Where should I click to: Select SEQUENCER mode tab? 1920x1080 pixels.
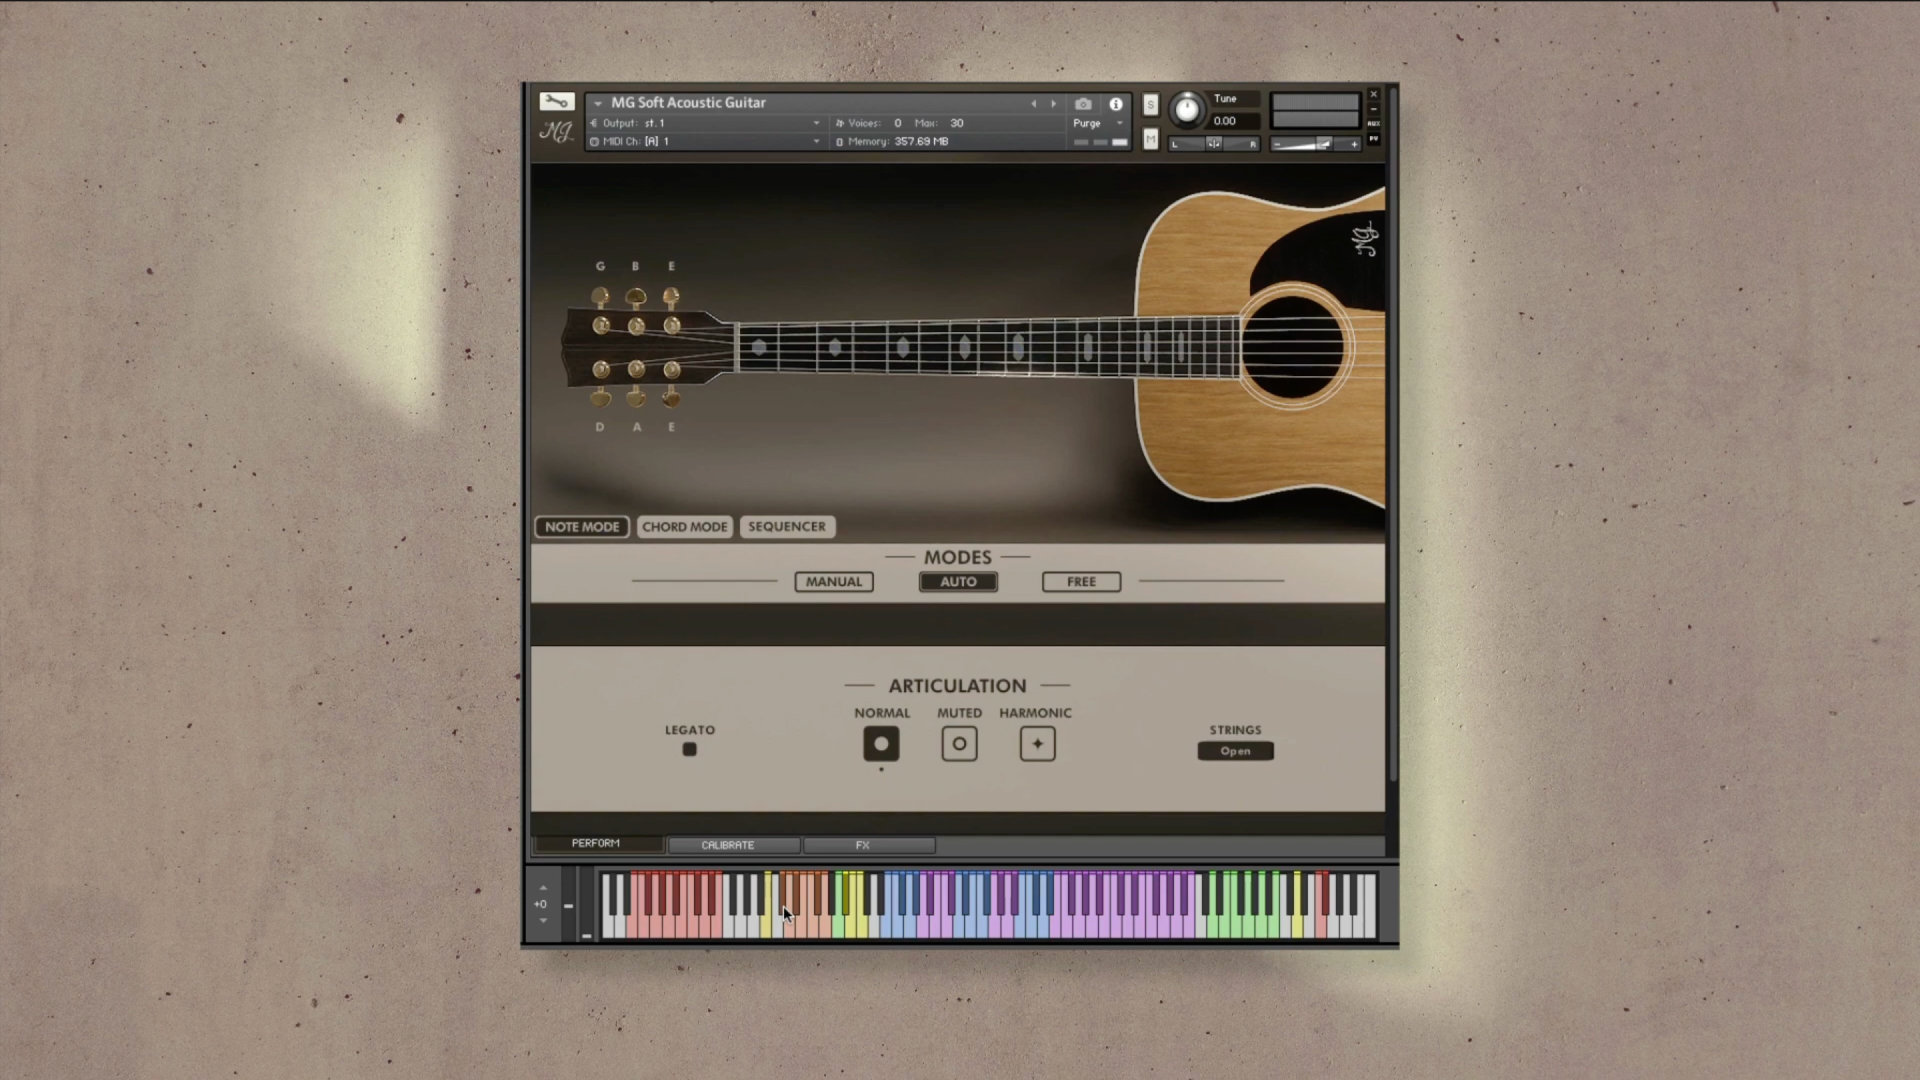pyautogui.click(x=786, y=525)
